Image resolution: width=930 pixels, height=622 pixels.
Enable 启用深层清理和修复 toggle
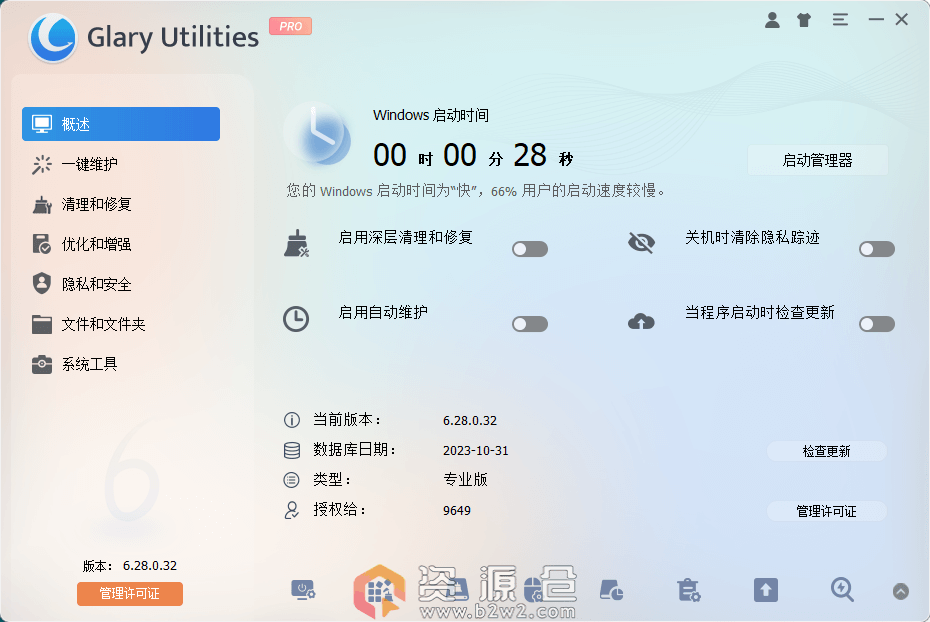coord(529,248)
